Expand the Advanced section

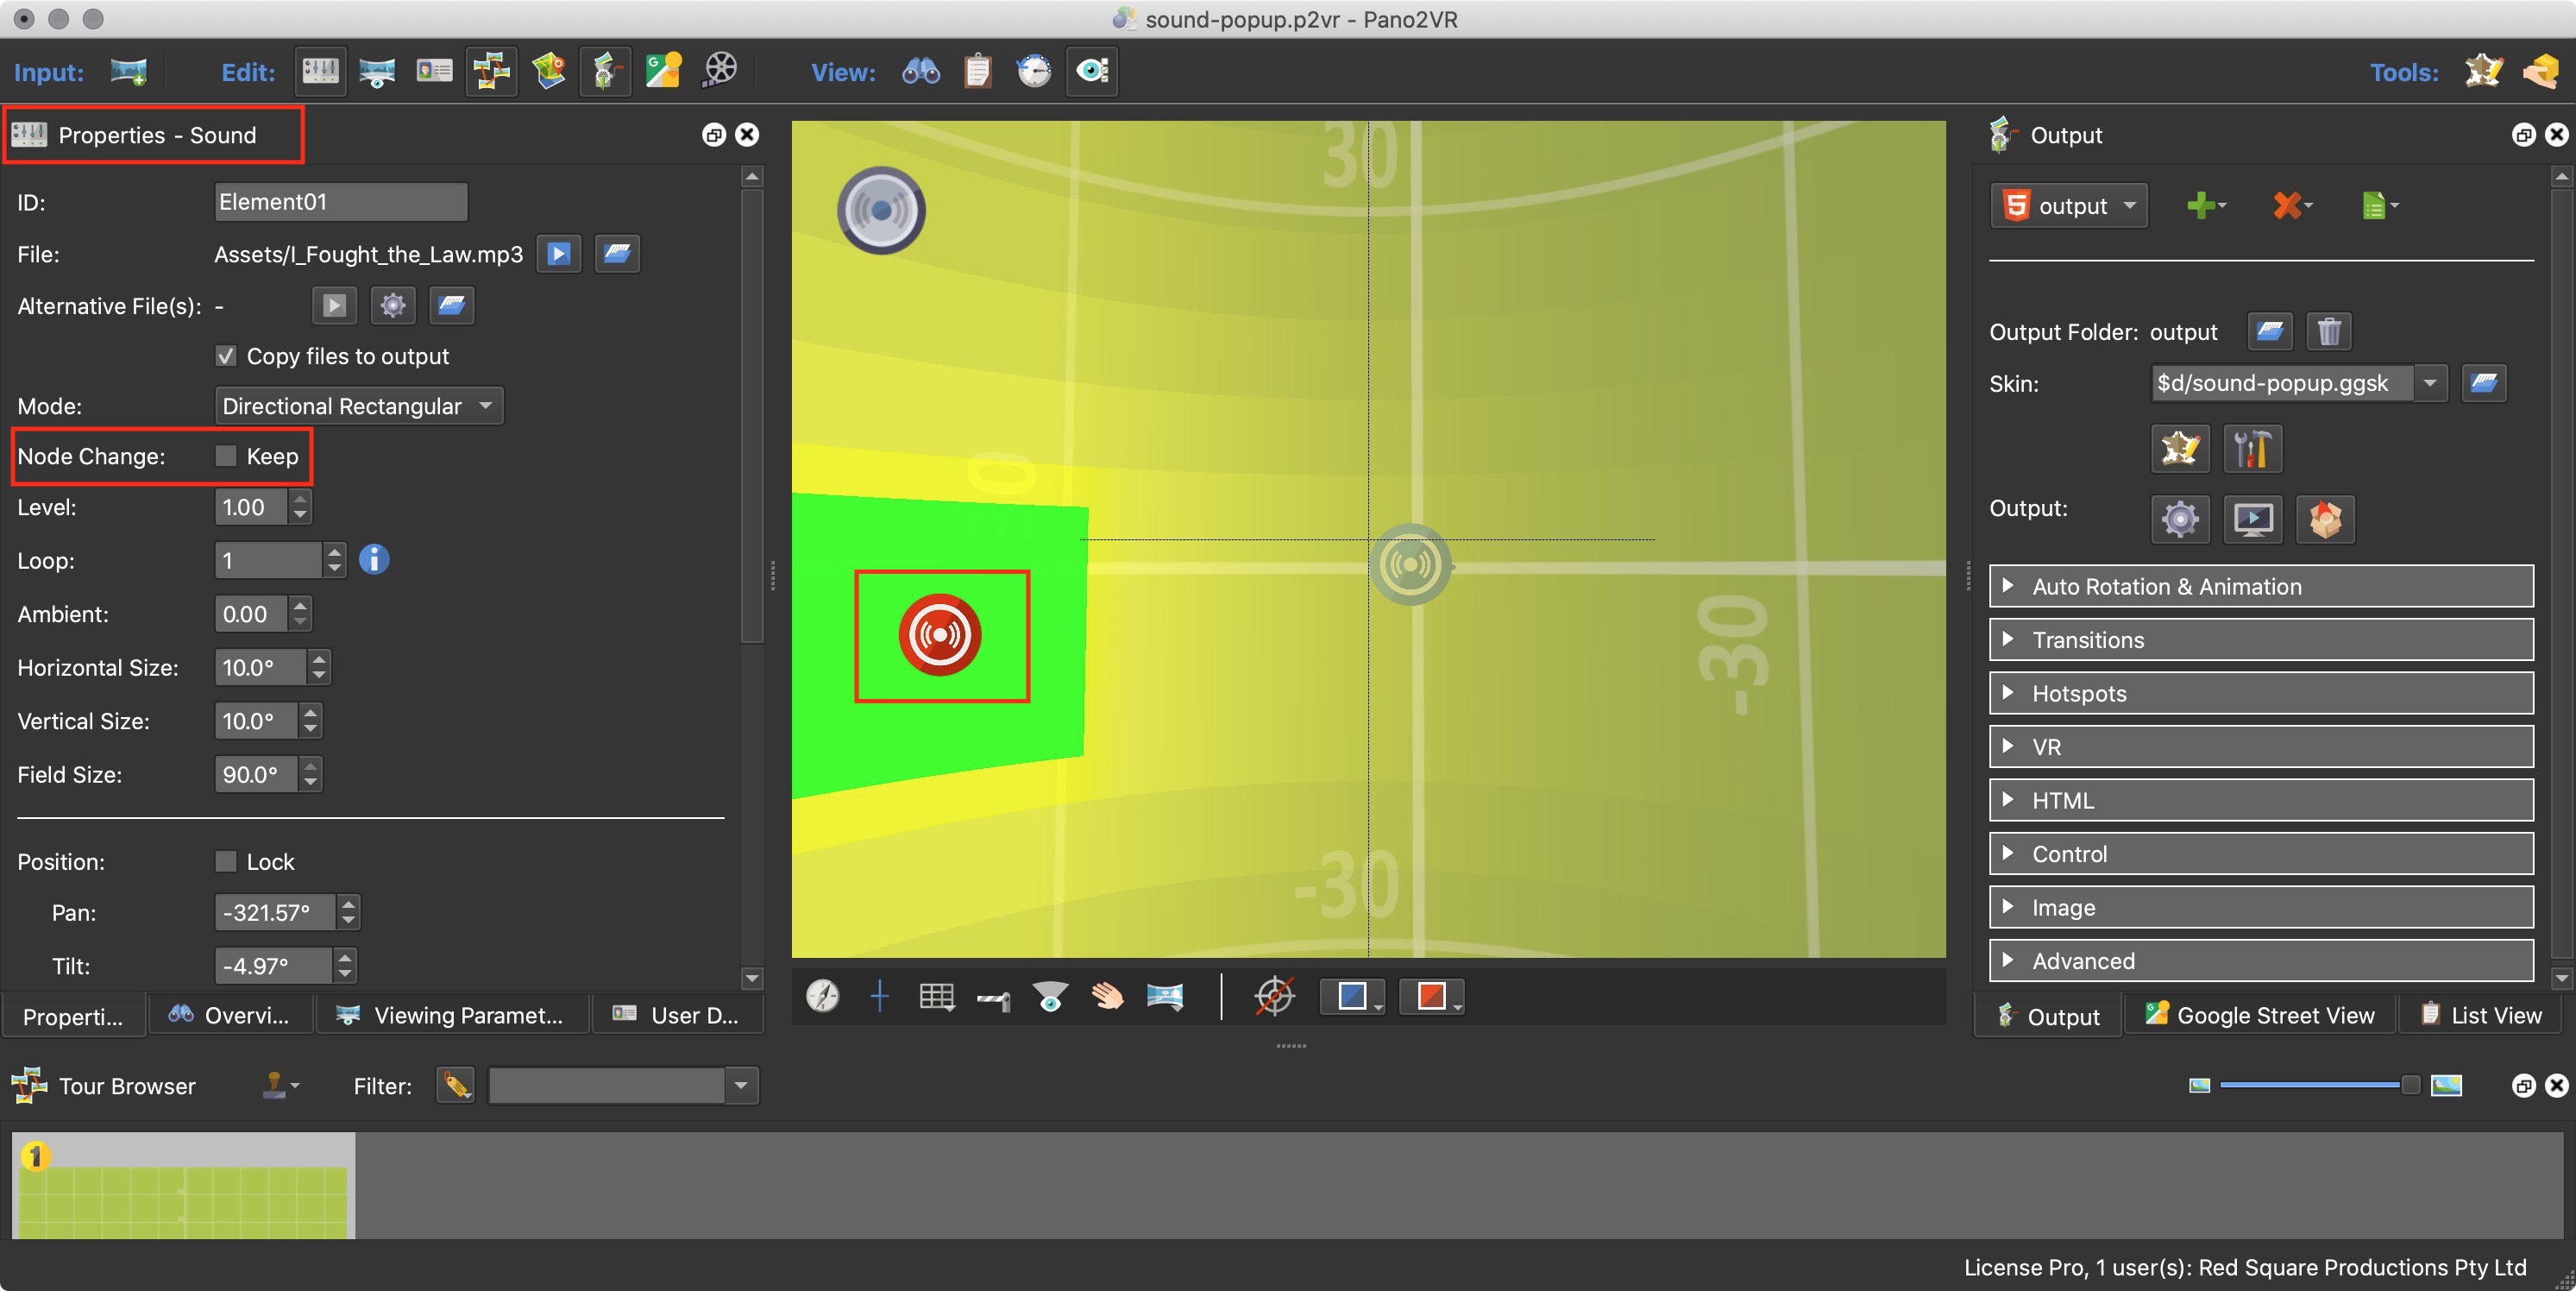(x=2261, y=960)
